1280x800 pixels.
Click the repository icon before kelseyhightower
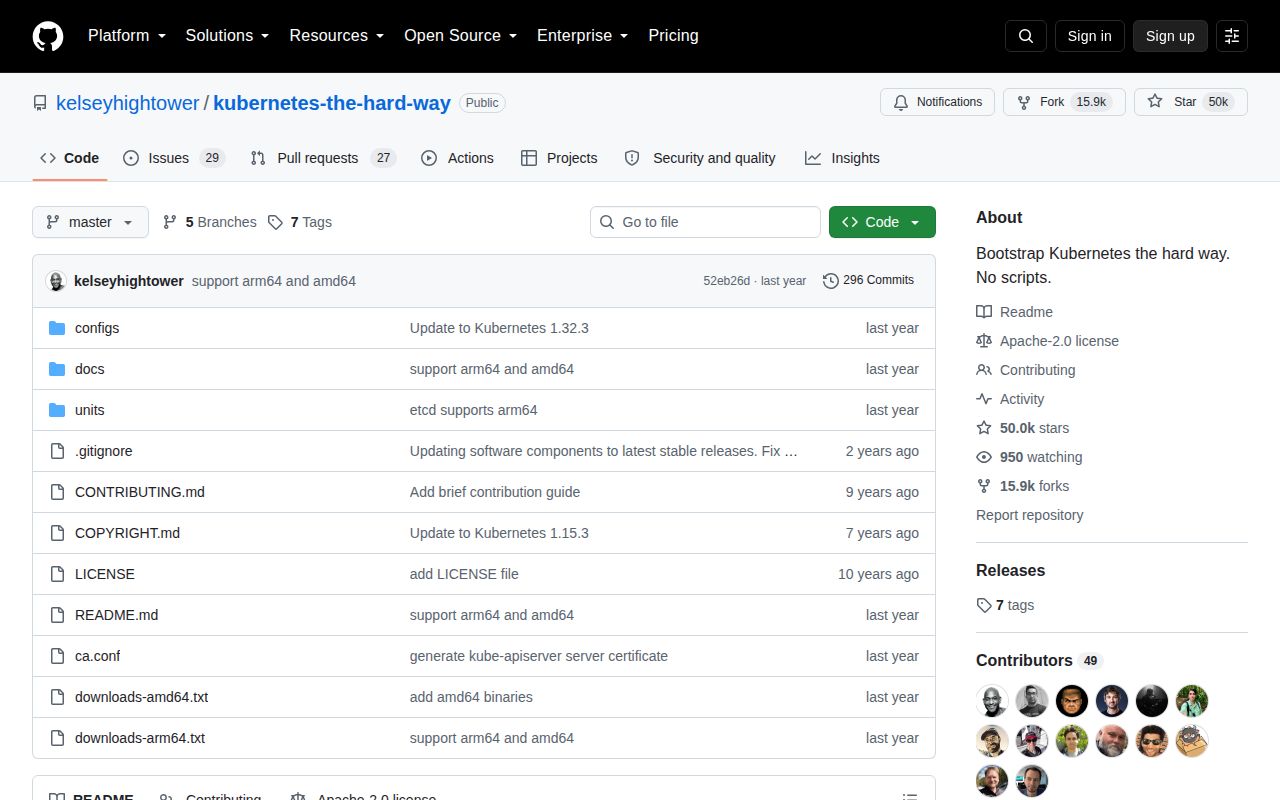tap(40, 103)
